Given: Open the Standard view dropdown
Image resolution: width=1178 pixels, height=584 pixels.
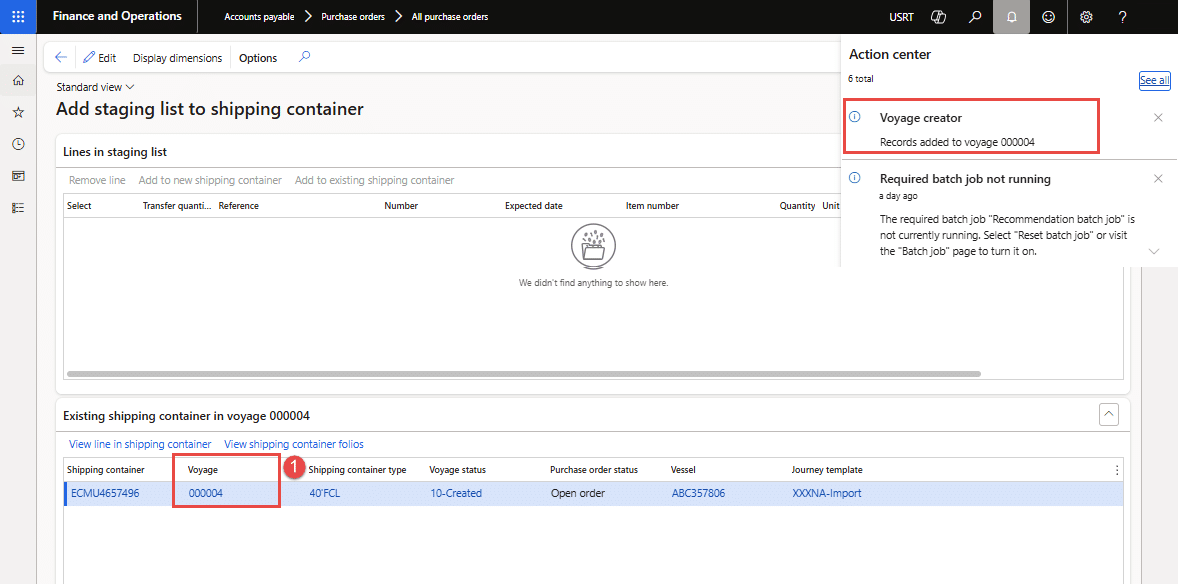Looking at the screenshot, I should click(95, 87).
